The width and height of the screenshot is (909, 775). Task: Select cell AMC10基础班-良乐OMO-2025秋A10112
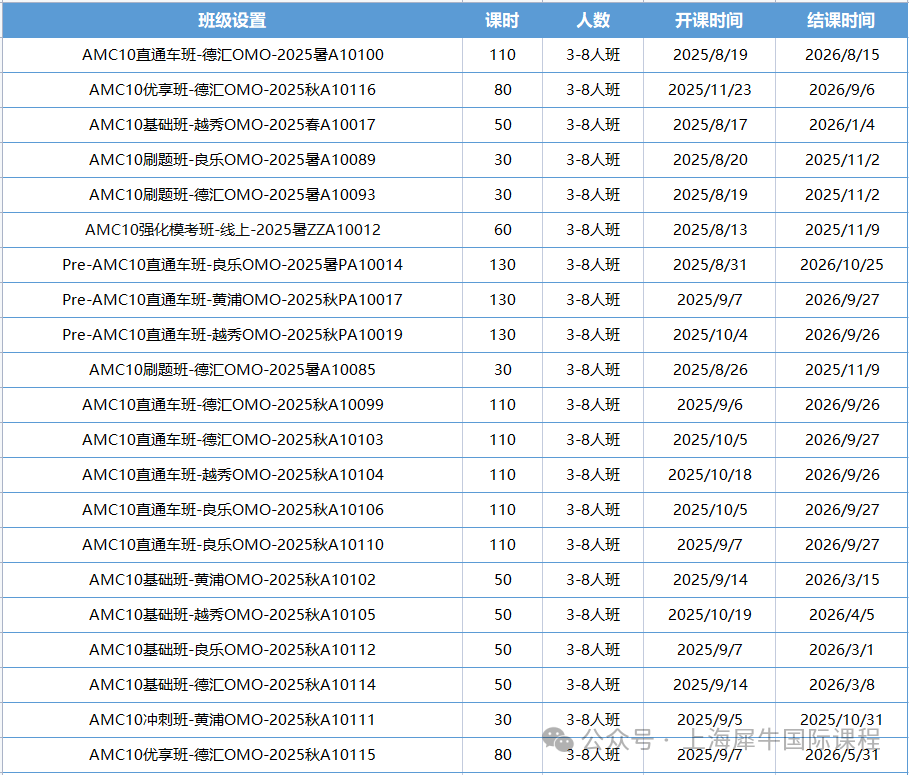click(x=232, y=649)
